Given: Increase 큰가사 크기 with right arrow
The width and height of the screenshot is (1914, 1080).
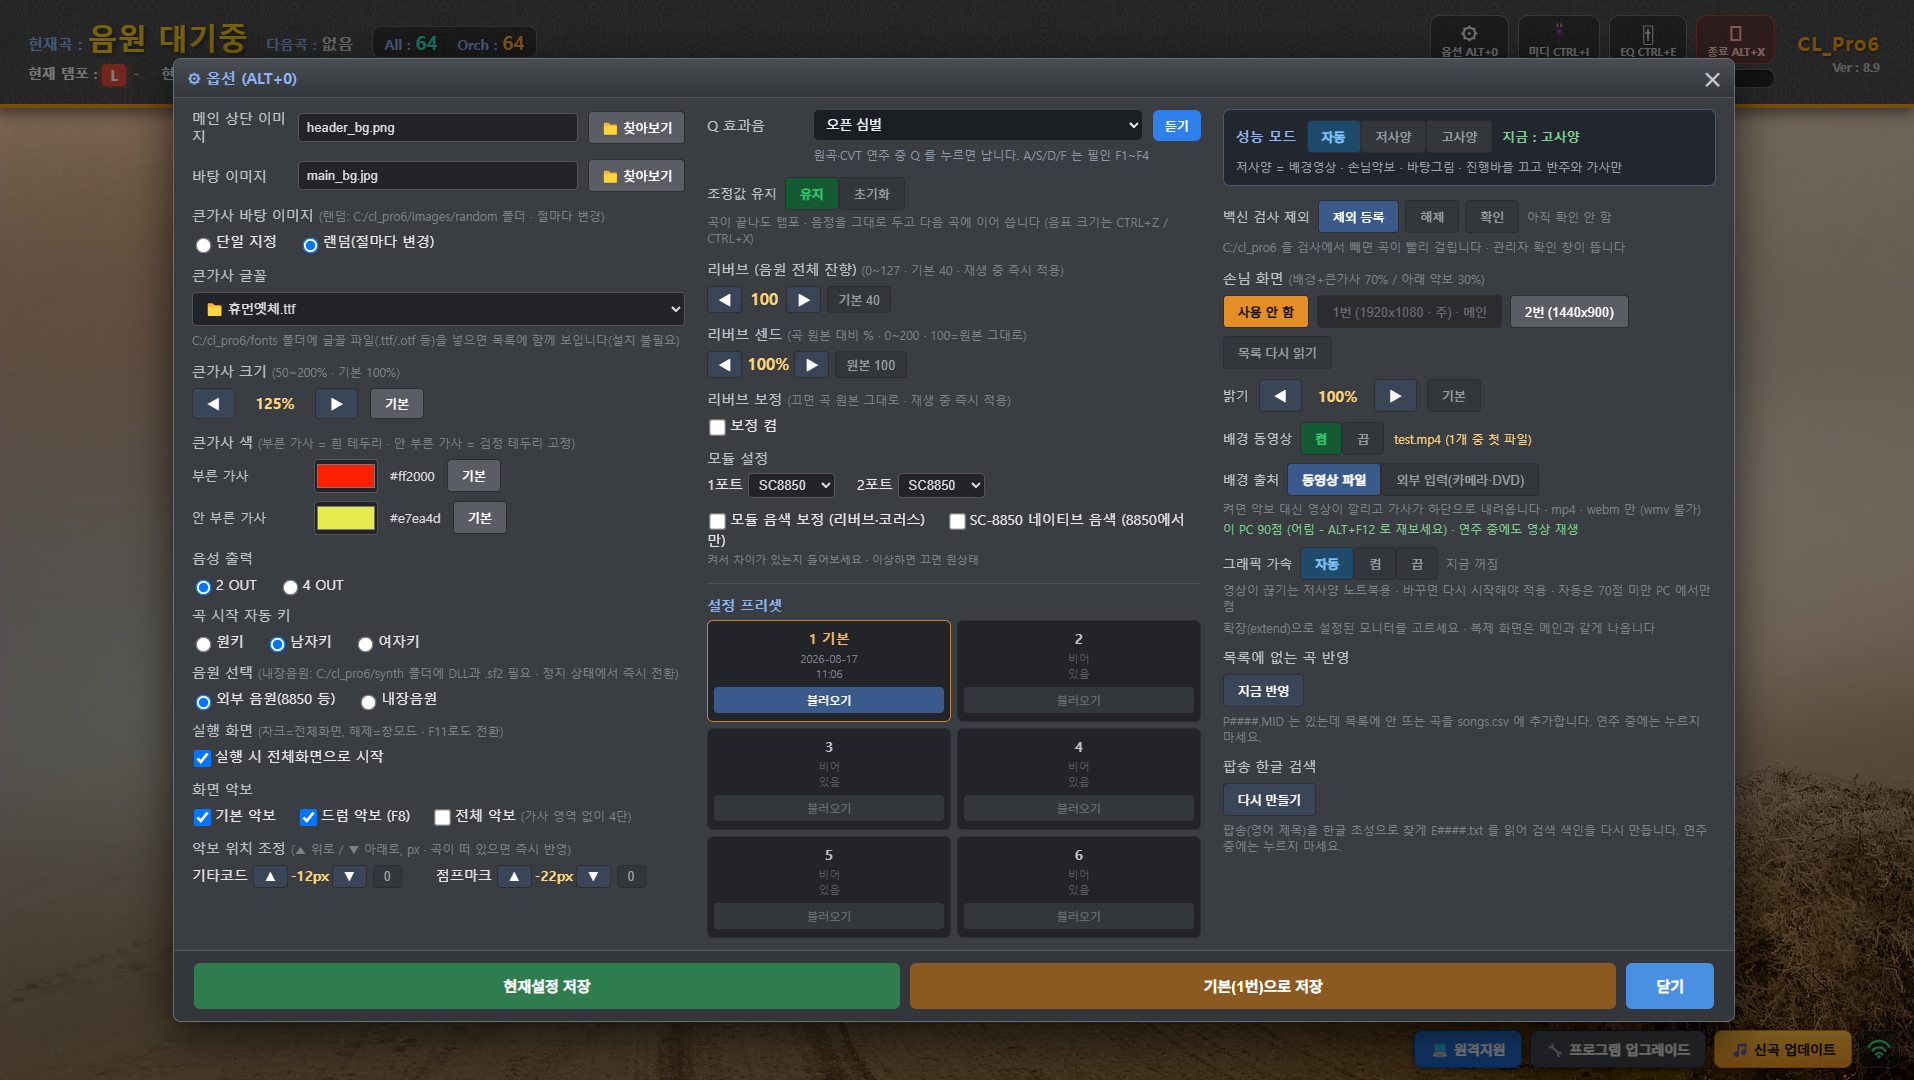Looking at the screenshot, I should click(x=336, y=404).
